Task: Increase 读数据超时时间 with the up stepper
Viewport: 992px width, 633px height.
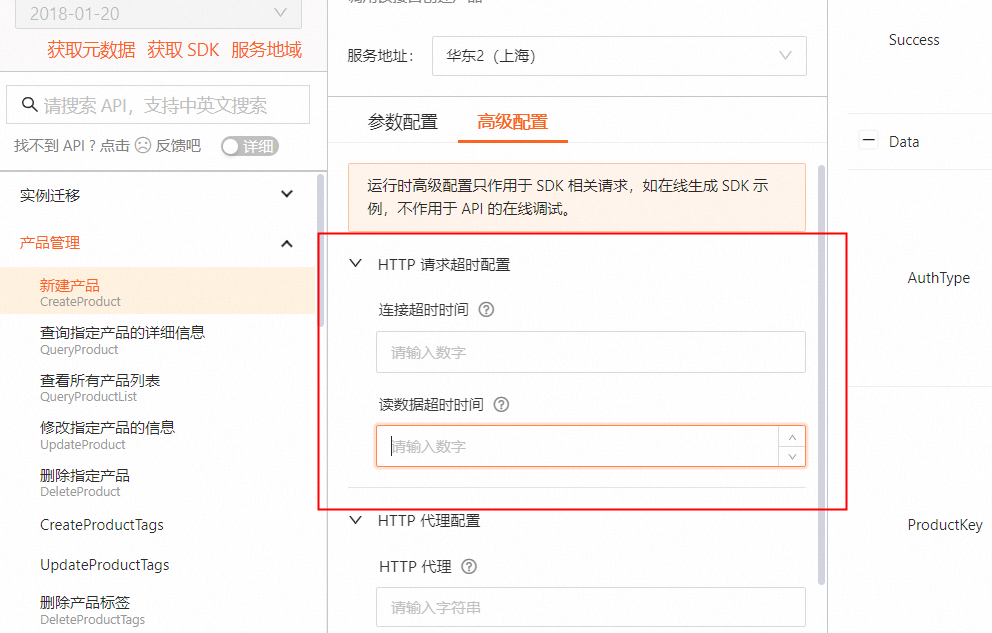Action: coord(792,437)
